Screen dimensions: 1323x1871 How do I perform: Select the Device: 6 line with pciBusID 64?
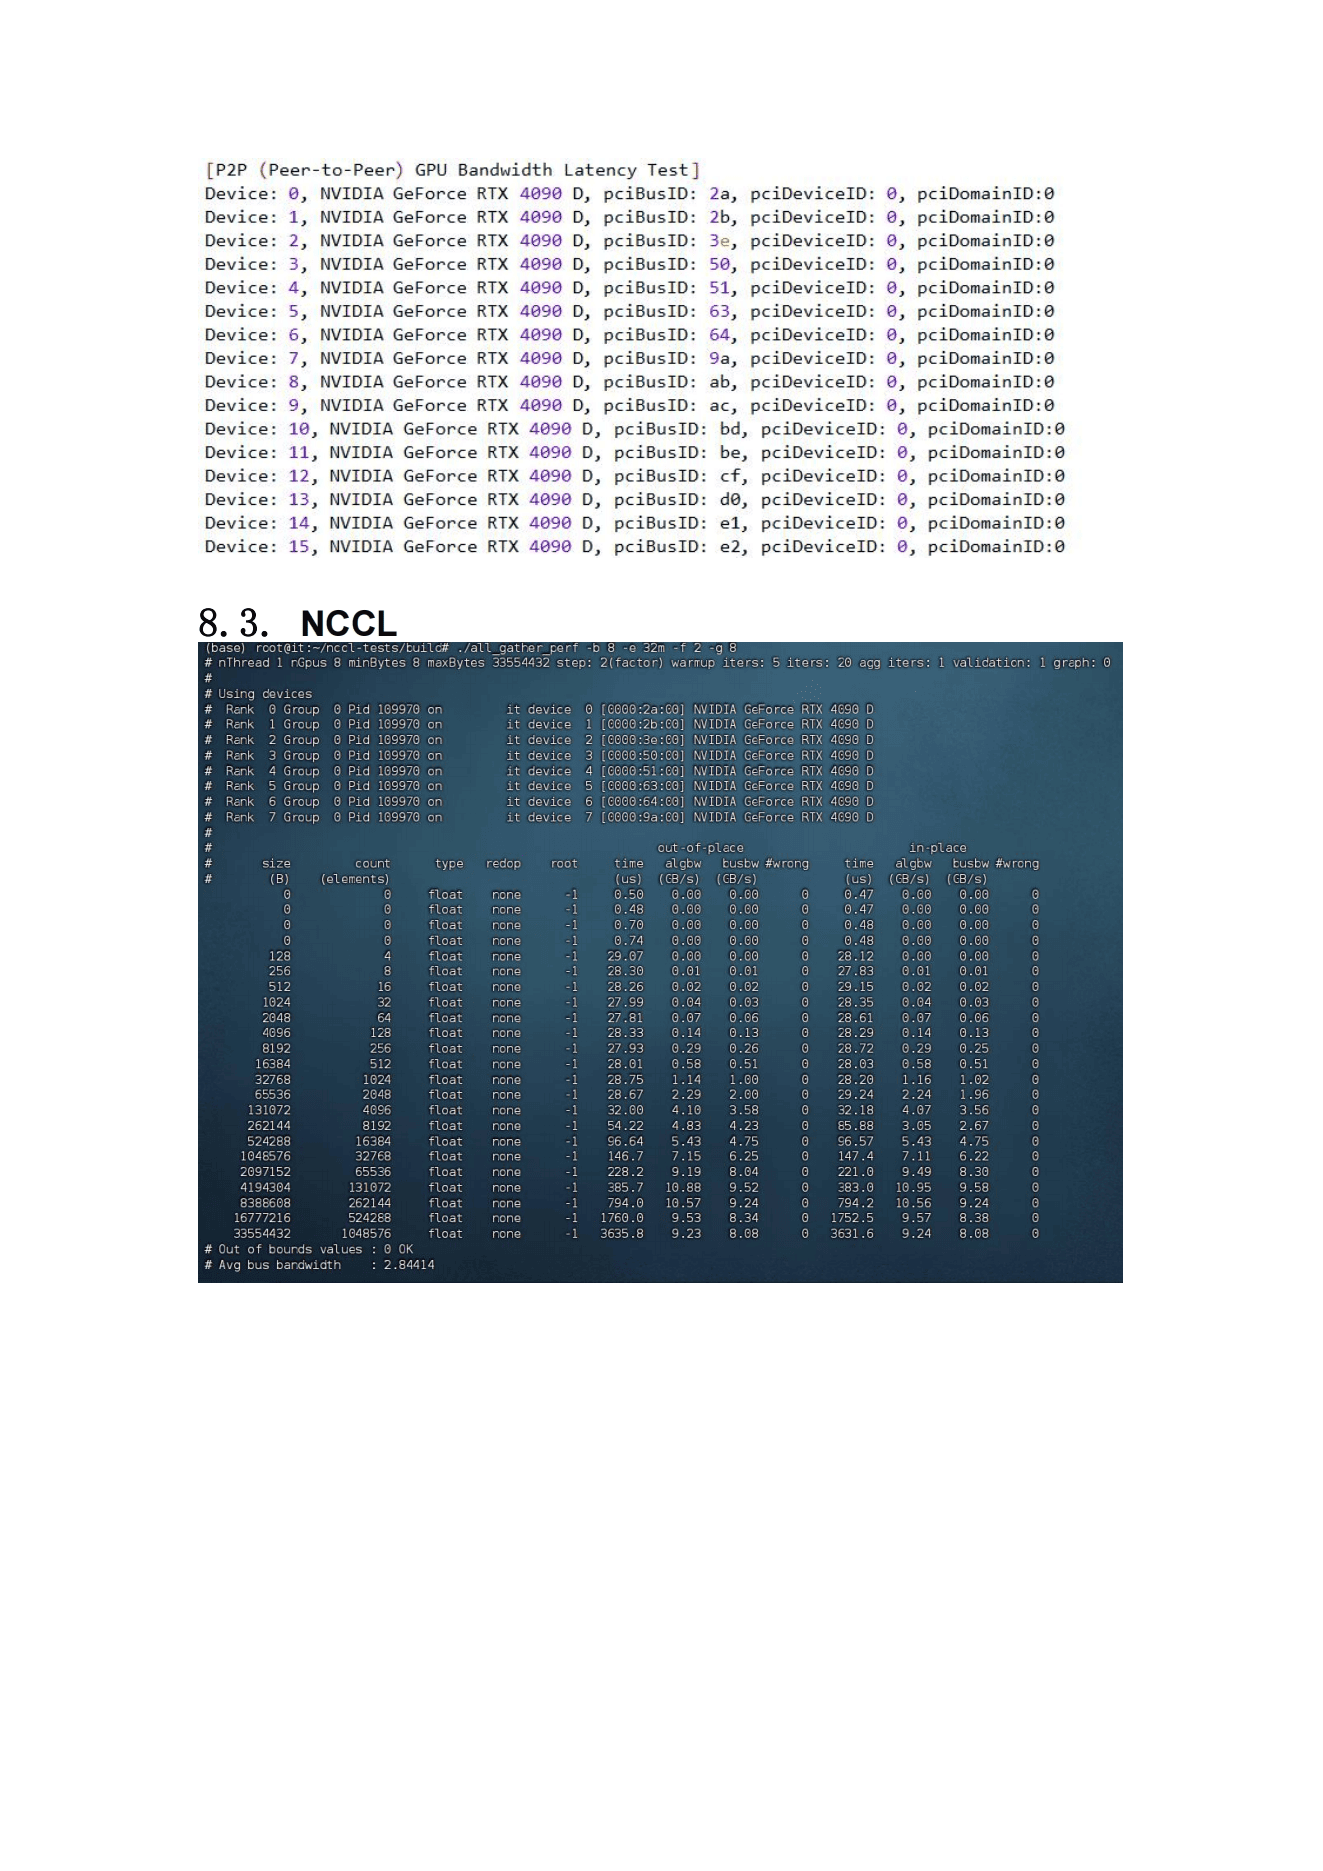pyautogui.click(x=629, y=335)
